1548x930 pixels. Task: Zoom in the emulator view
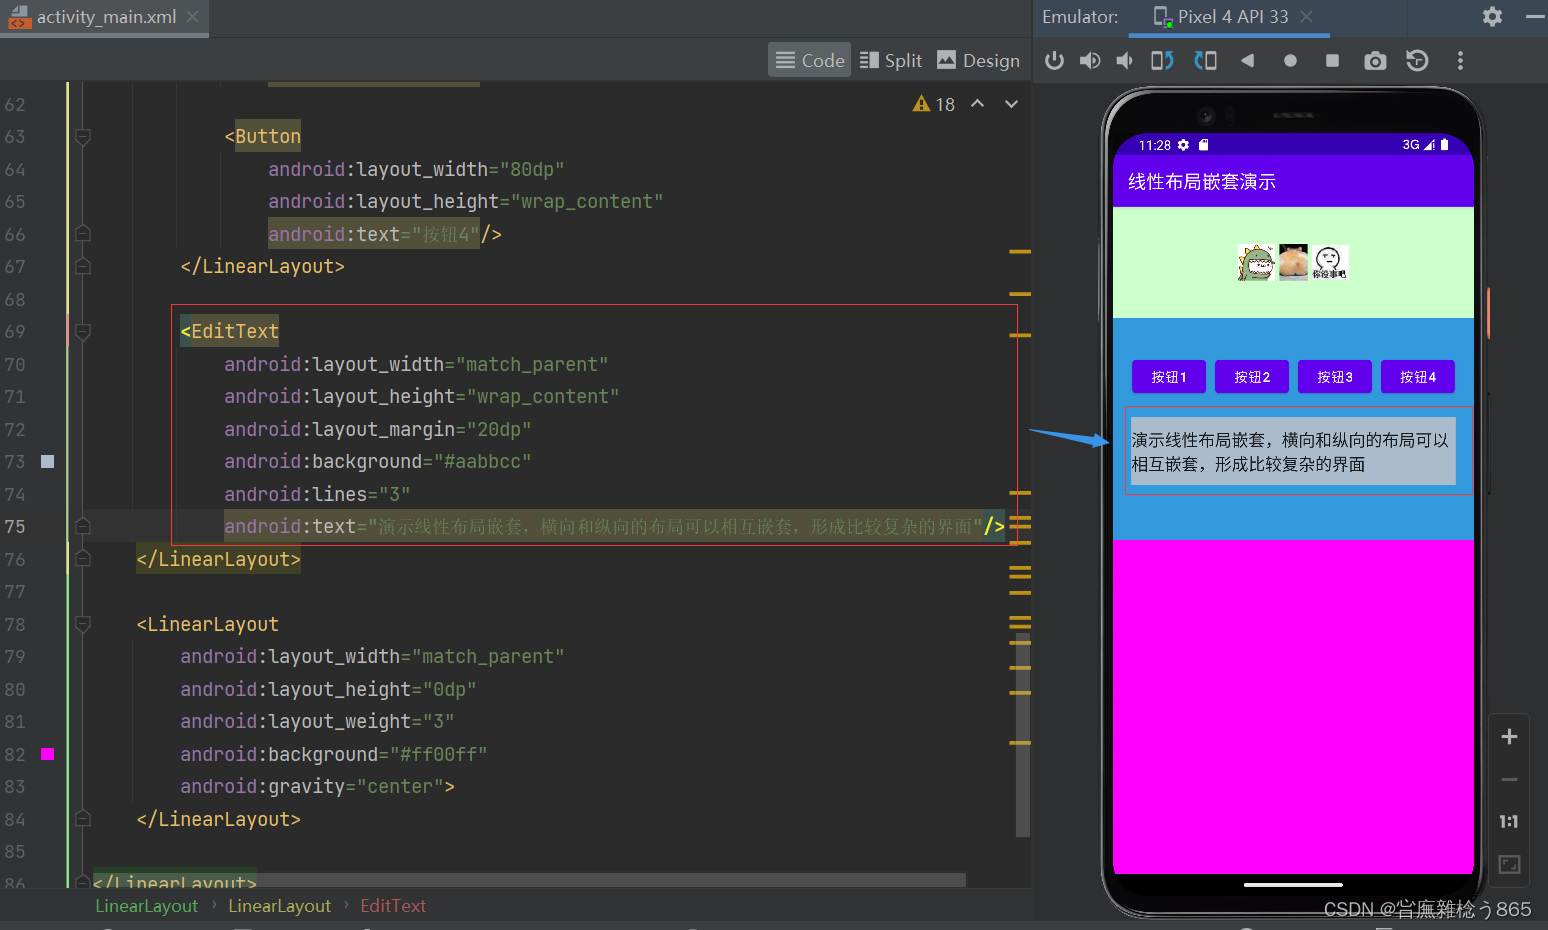click(x=1510, y=737)
